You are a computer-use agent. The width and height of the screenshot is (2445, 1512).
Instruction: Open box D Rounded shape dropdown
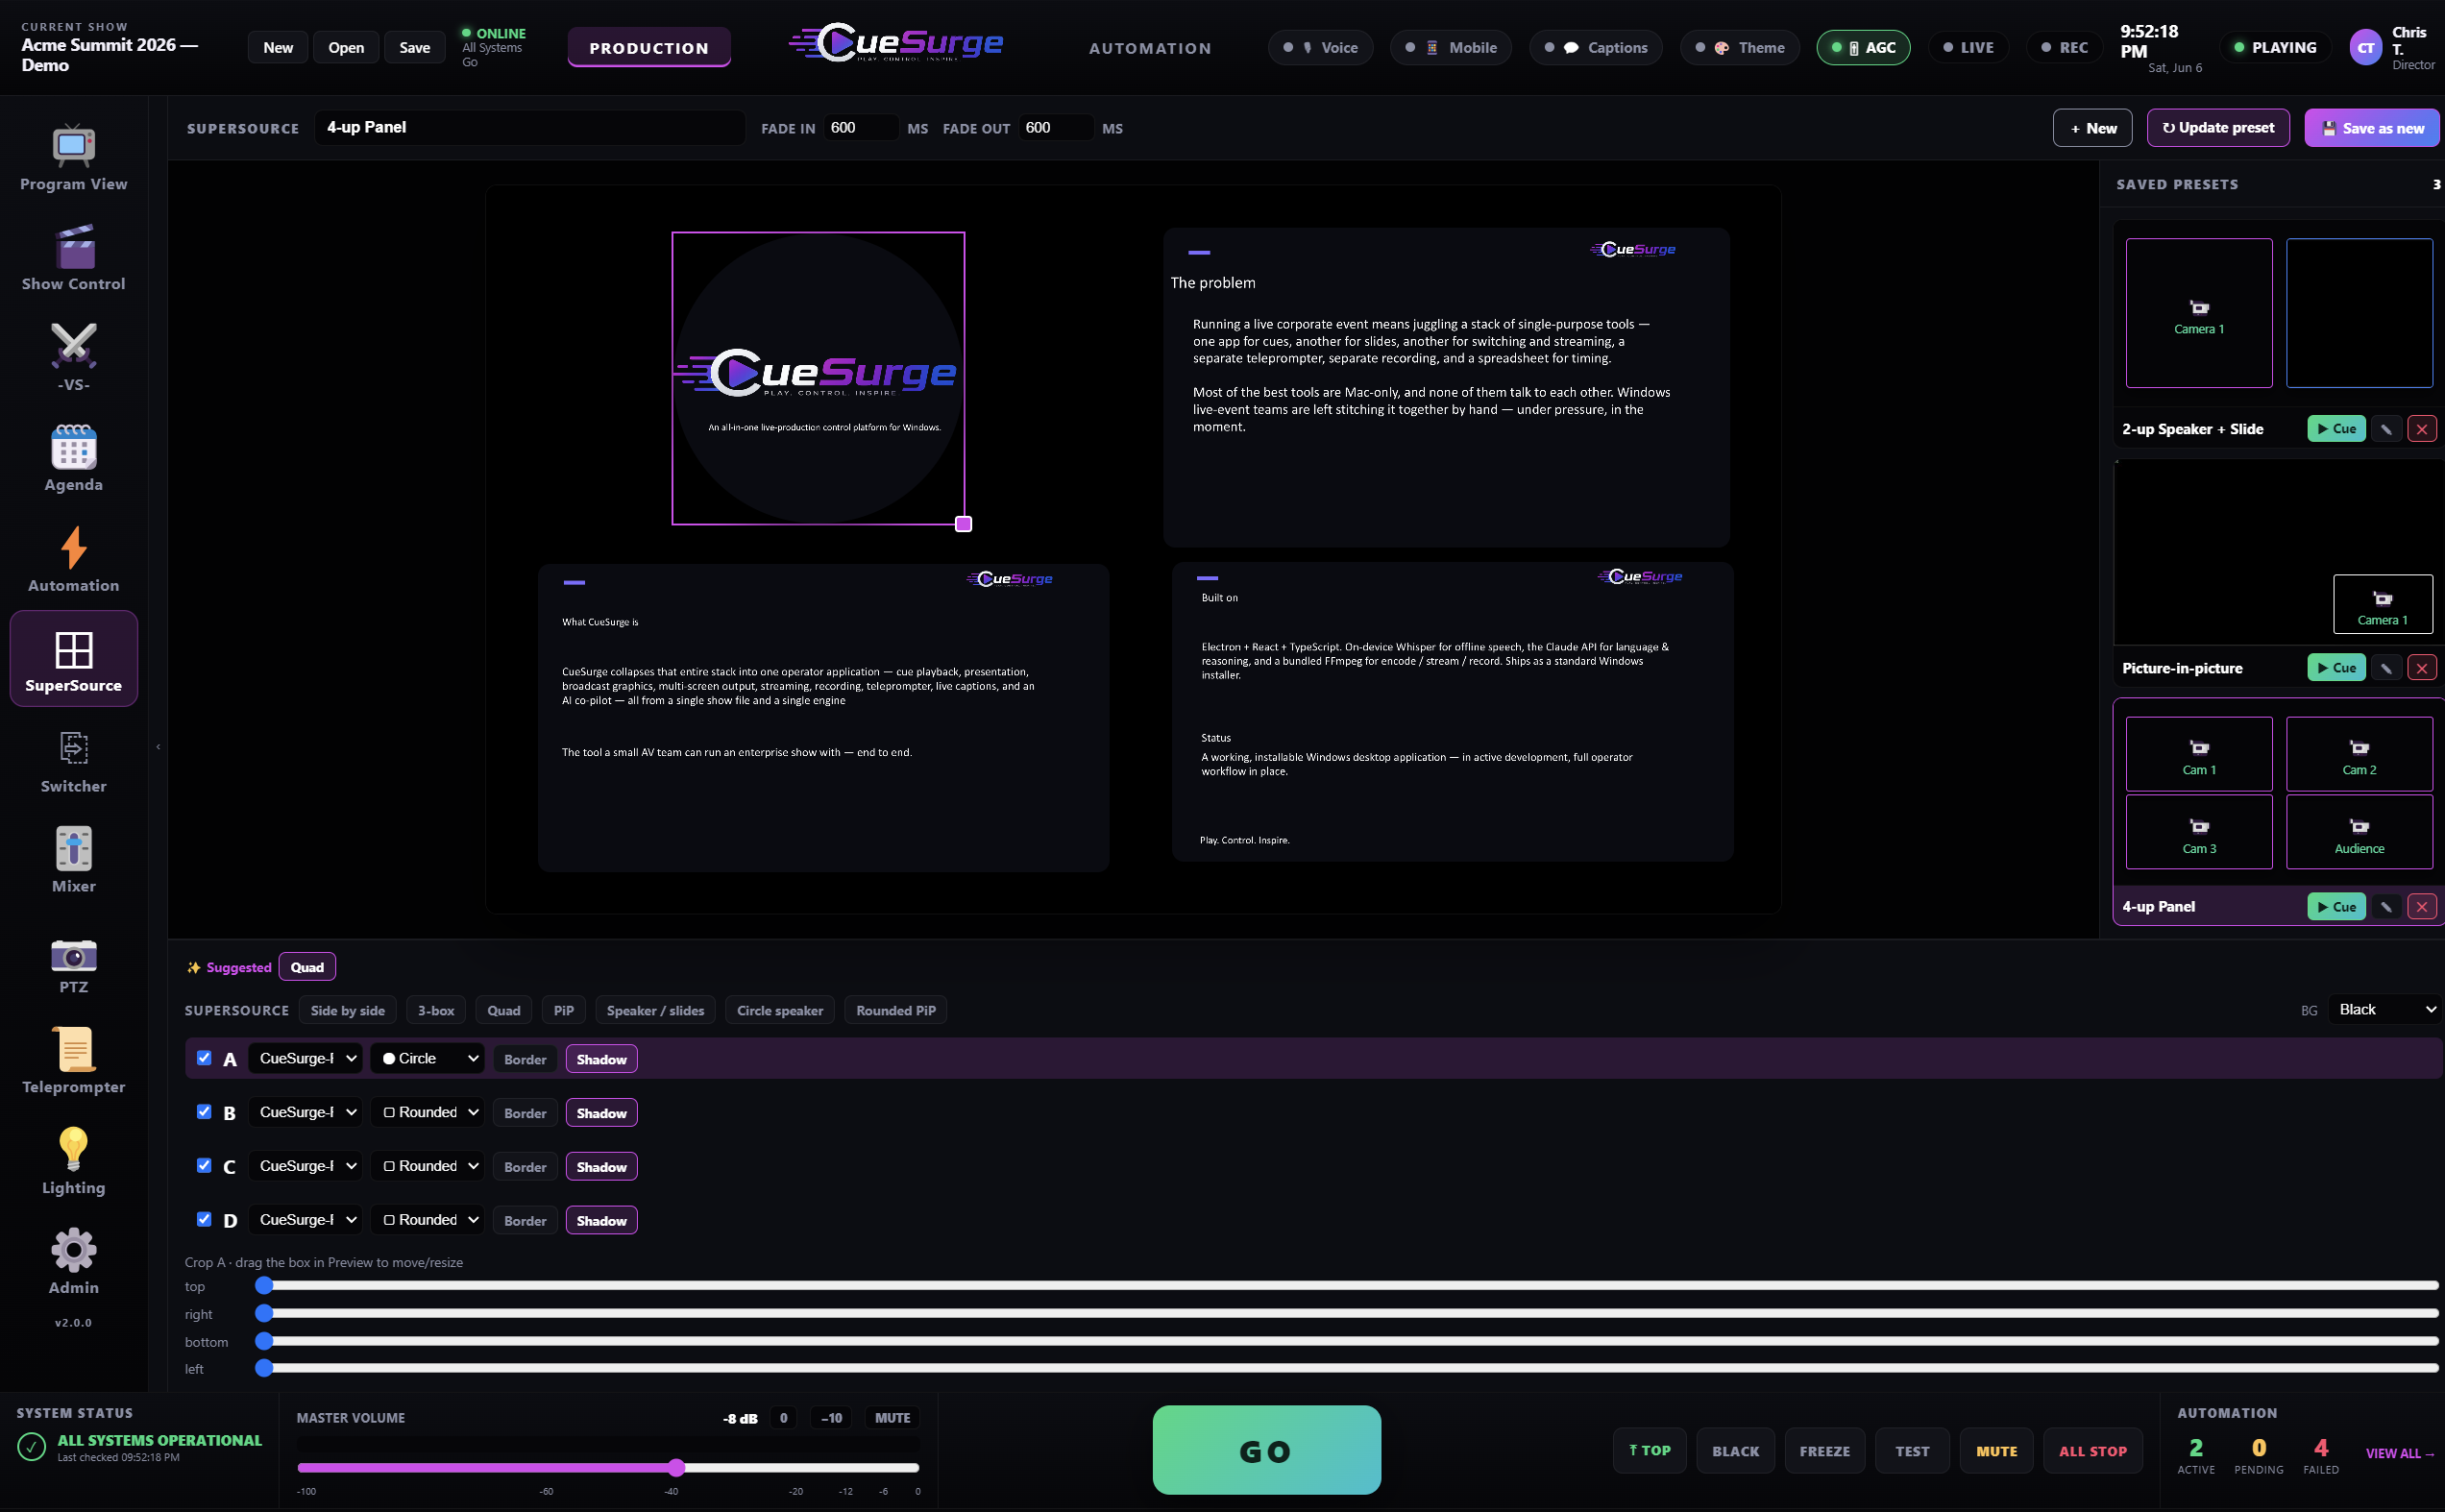(428, 1221)
